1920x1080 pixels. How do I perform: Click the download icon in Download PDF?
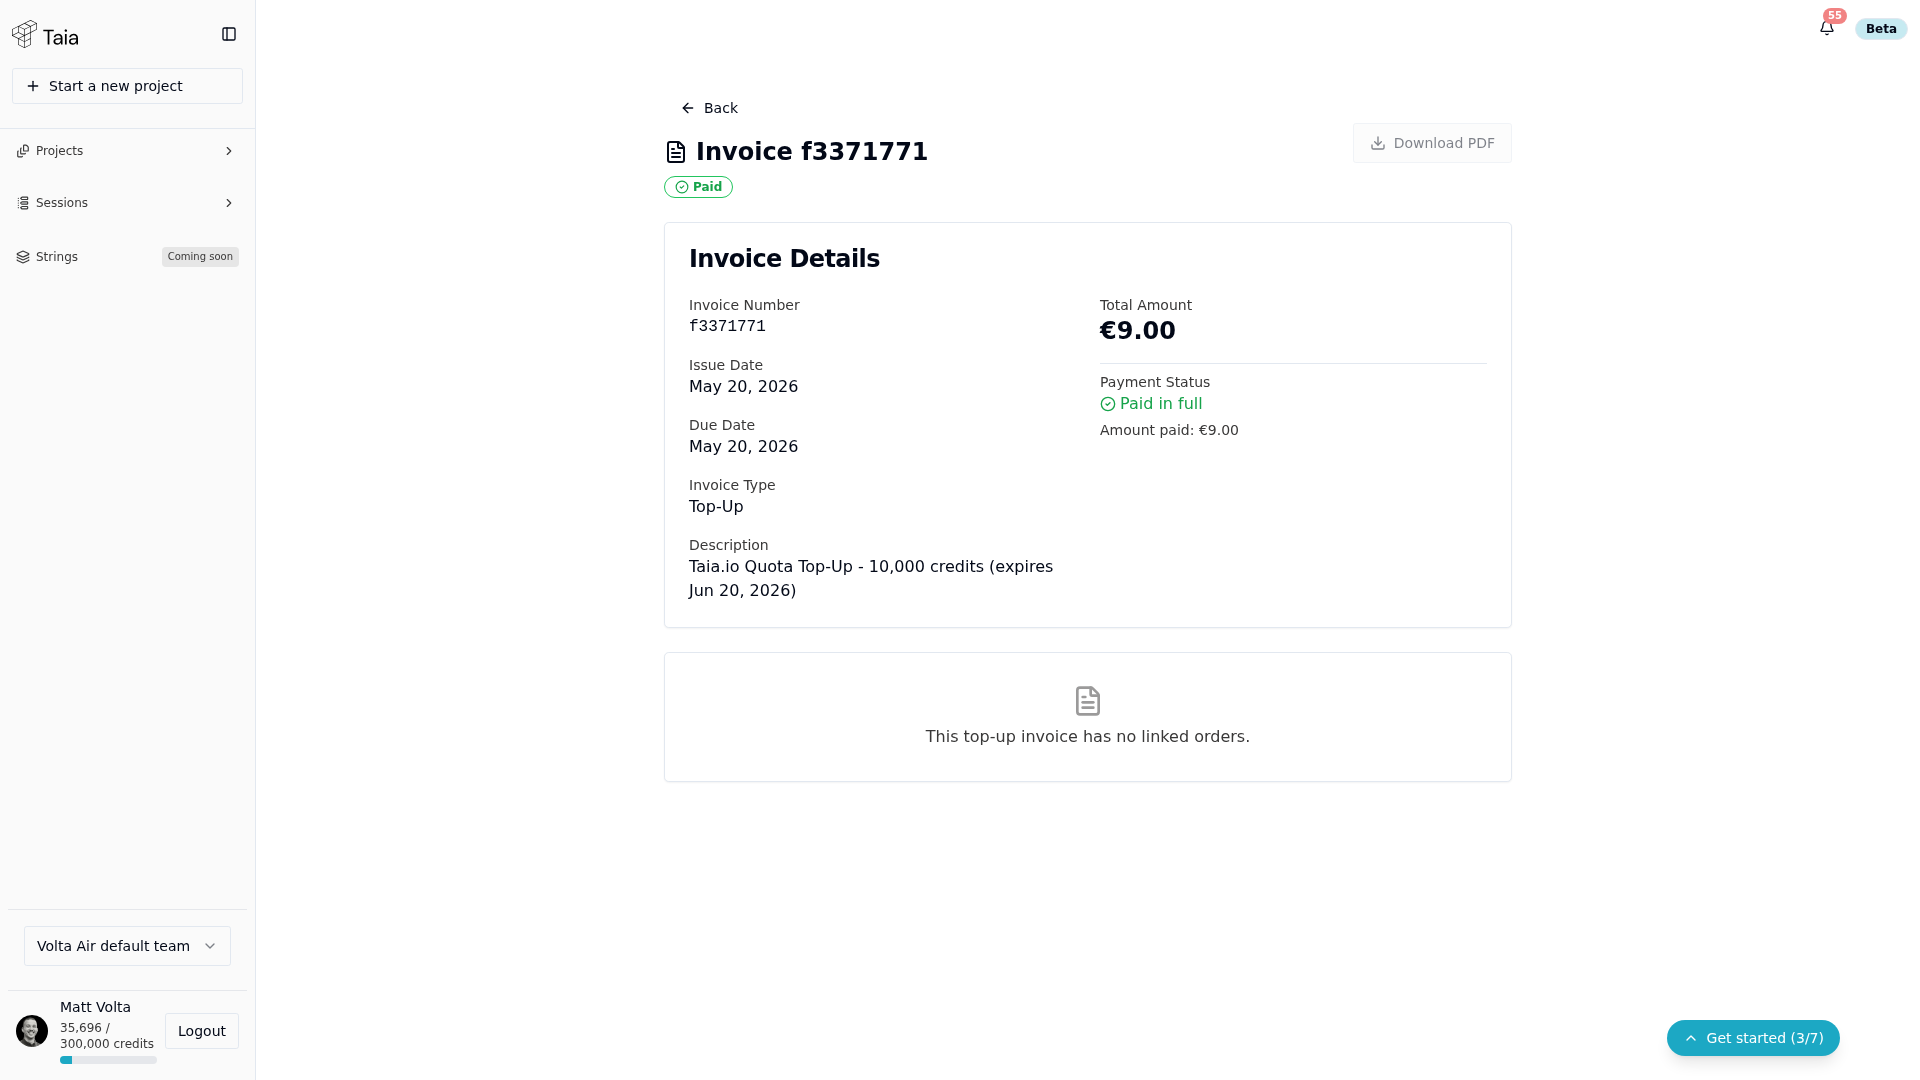[1378, 143]
